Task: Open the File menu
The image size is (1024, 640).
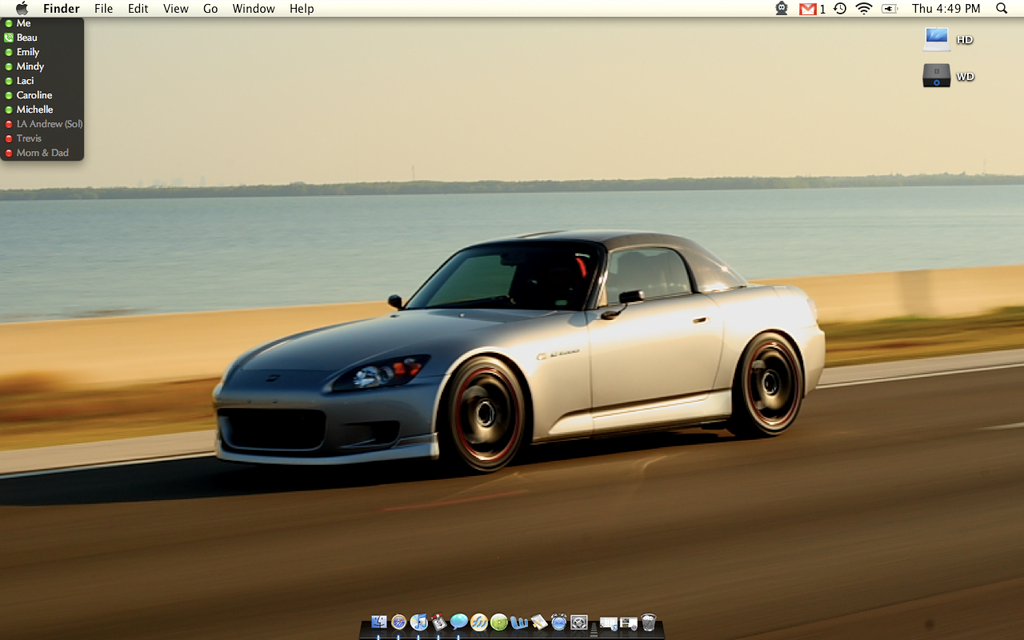Action: (103, 9)
